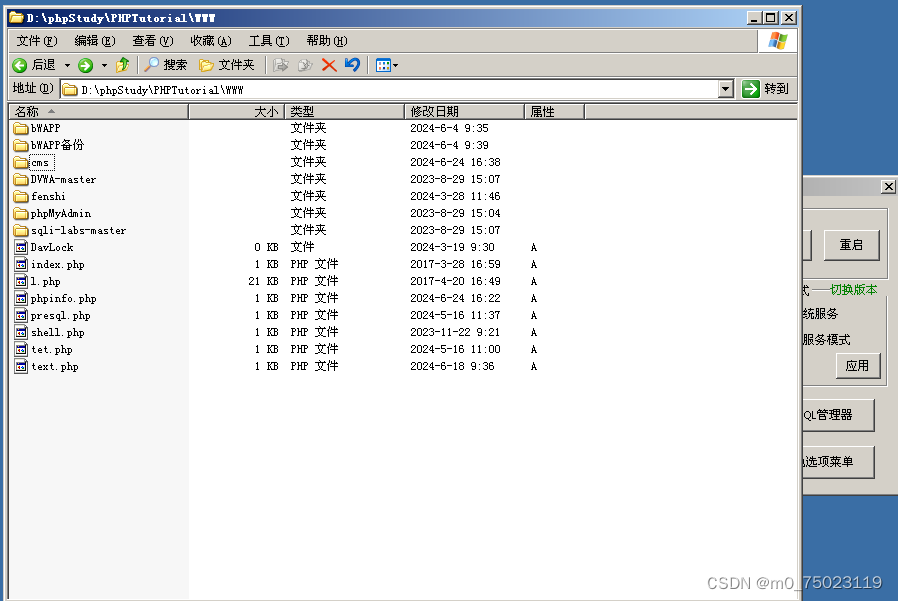898x601 pixels.
Task: Open the address bar dropdown arrow
Action: click(x=728, y=89)
